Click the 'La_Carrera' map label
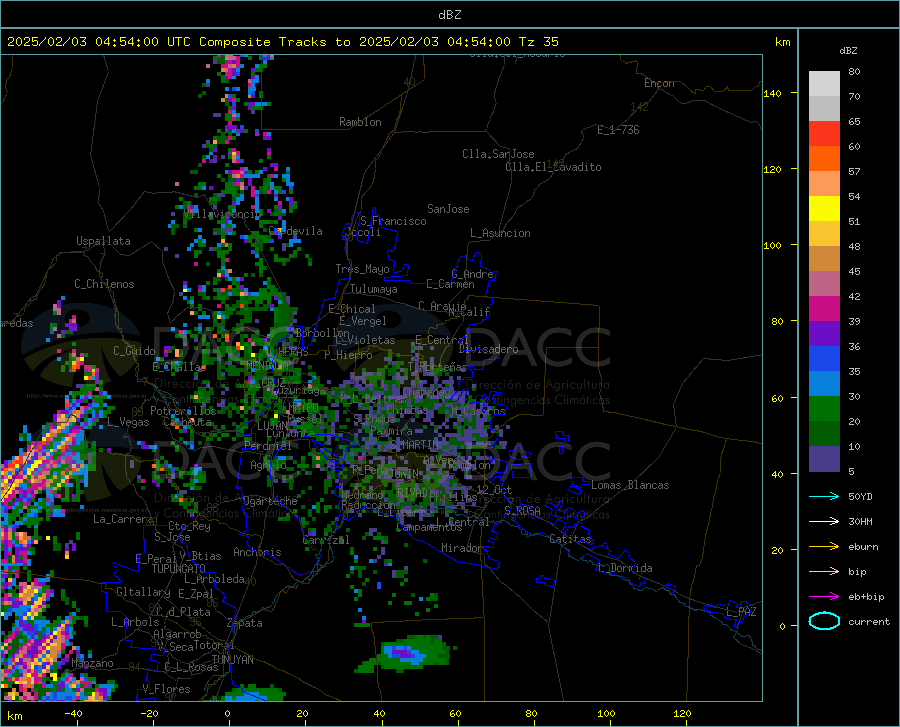This screenshot has height=727, width=900. click(x=123, y=519)
